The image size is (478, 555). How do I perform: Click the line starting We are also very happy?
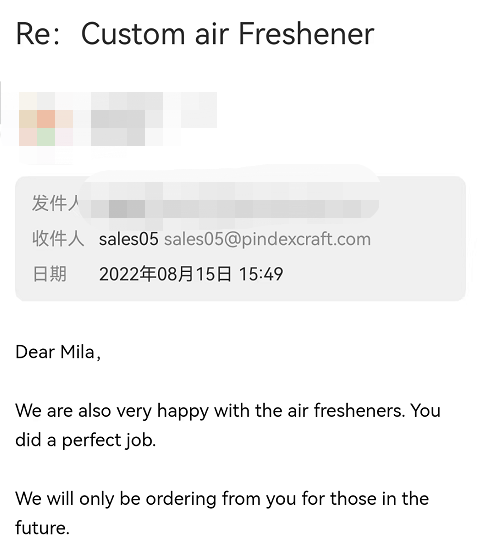pos(228,411)
